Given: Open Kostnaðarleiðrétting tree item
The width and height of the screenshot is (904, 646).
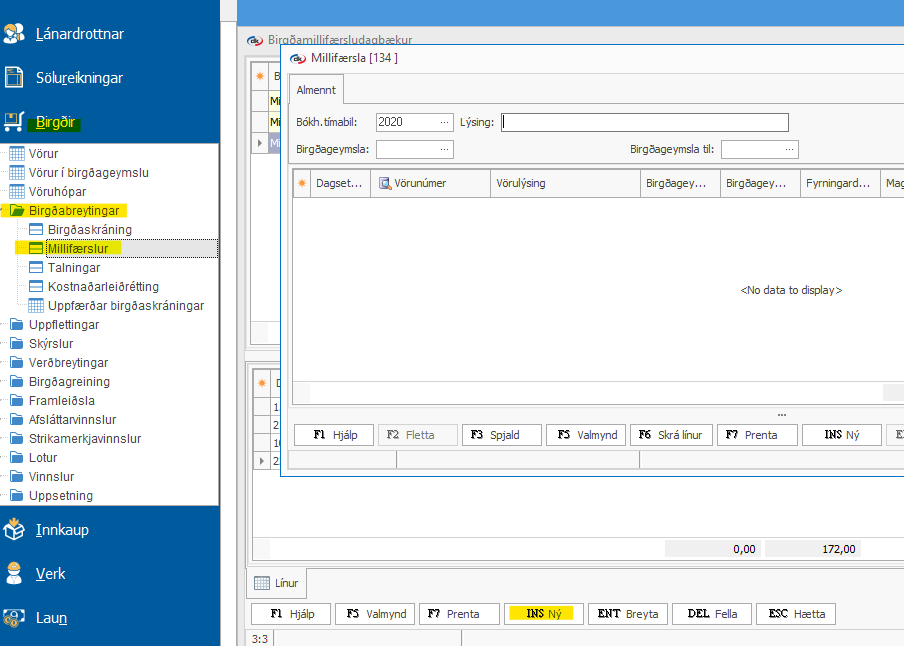Looking at the screenshot, I should pos(103,286).
